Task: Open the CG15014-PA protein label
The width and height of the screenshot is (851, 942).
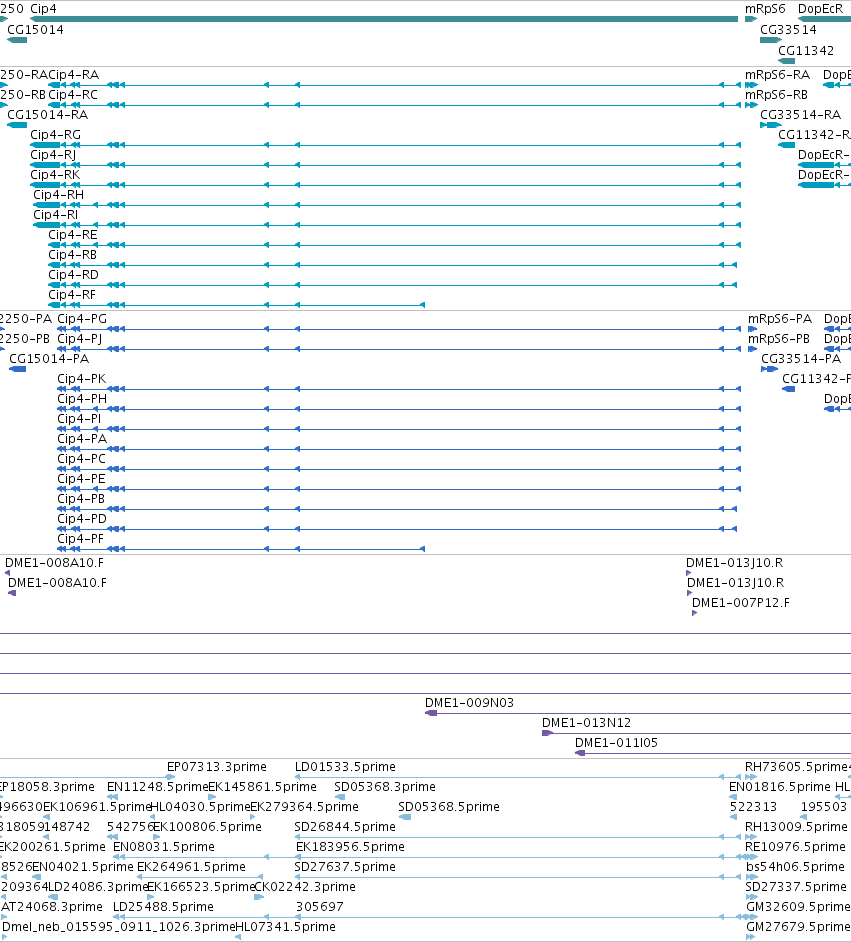Action: tap(49, 359)
